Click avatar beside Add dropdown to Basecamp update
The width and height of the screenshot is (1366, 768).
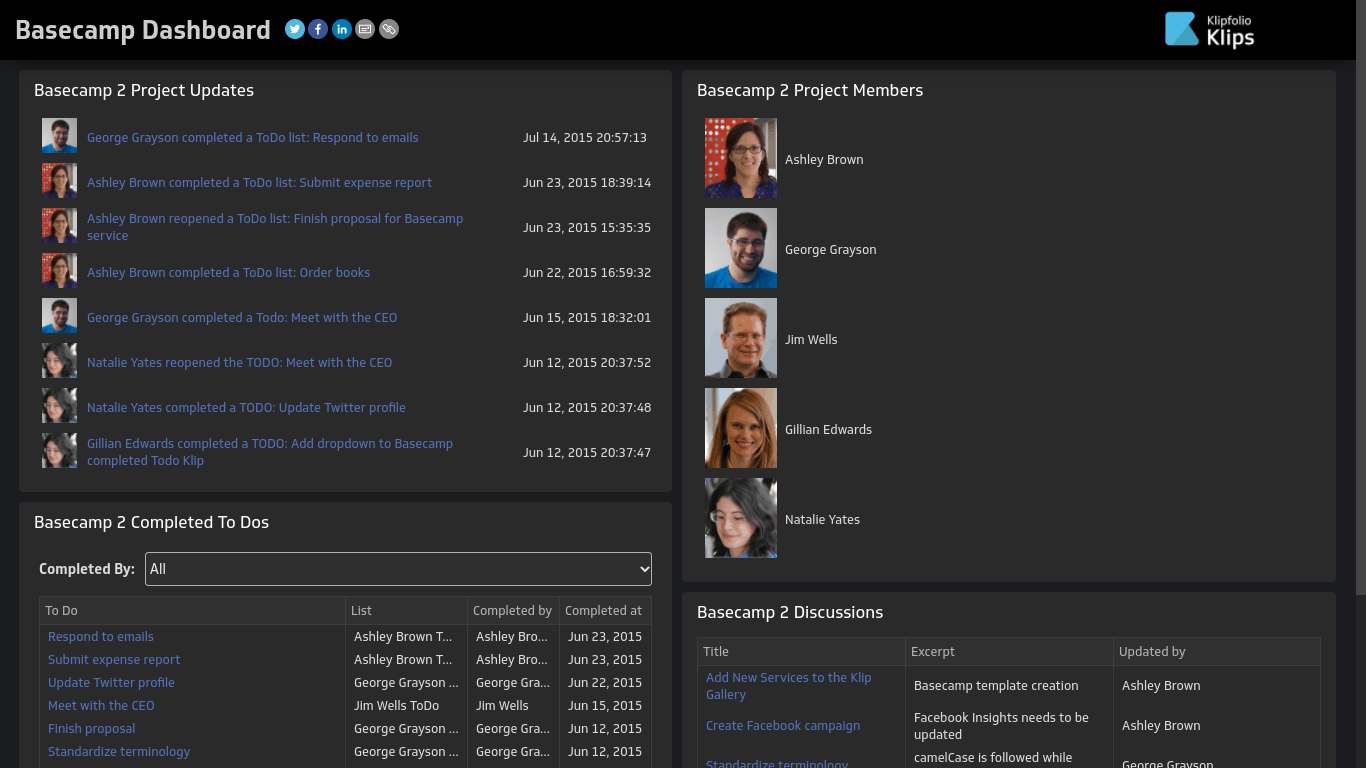click(x=59, y=451)
